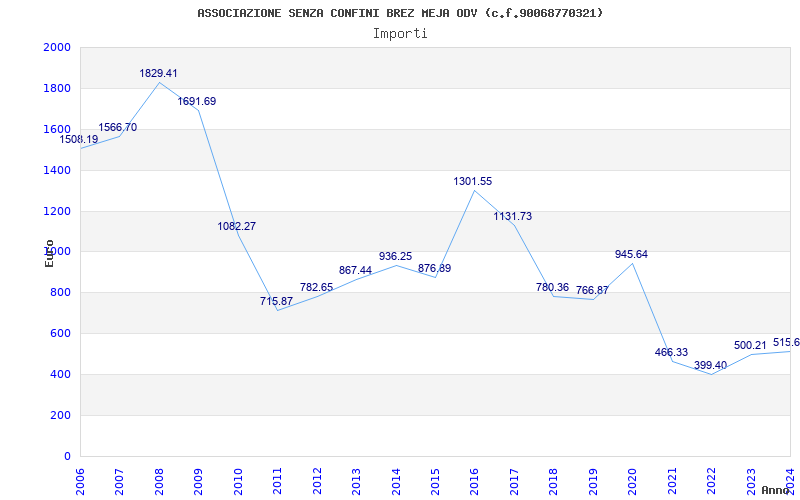Click the Anno x-axis title
Image resolution: width=800 pixels, height=500 pixels.
click(776, 490)
